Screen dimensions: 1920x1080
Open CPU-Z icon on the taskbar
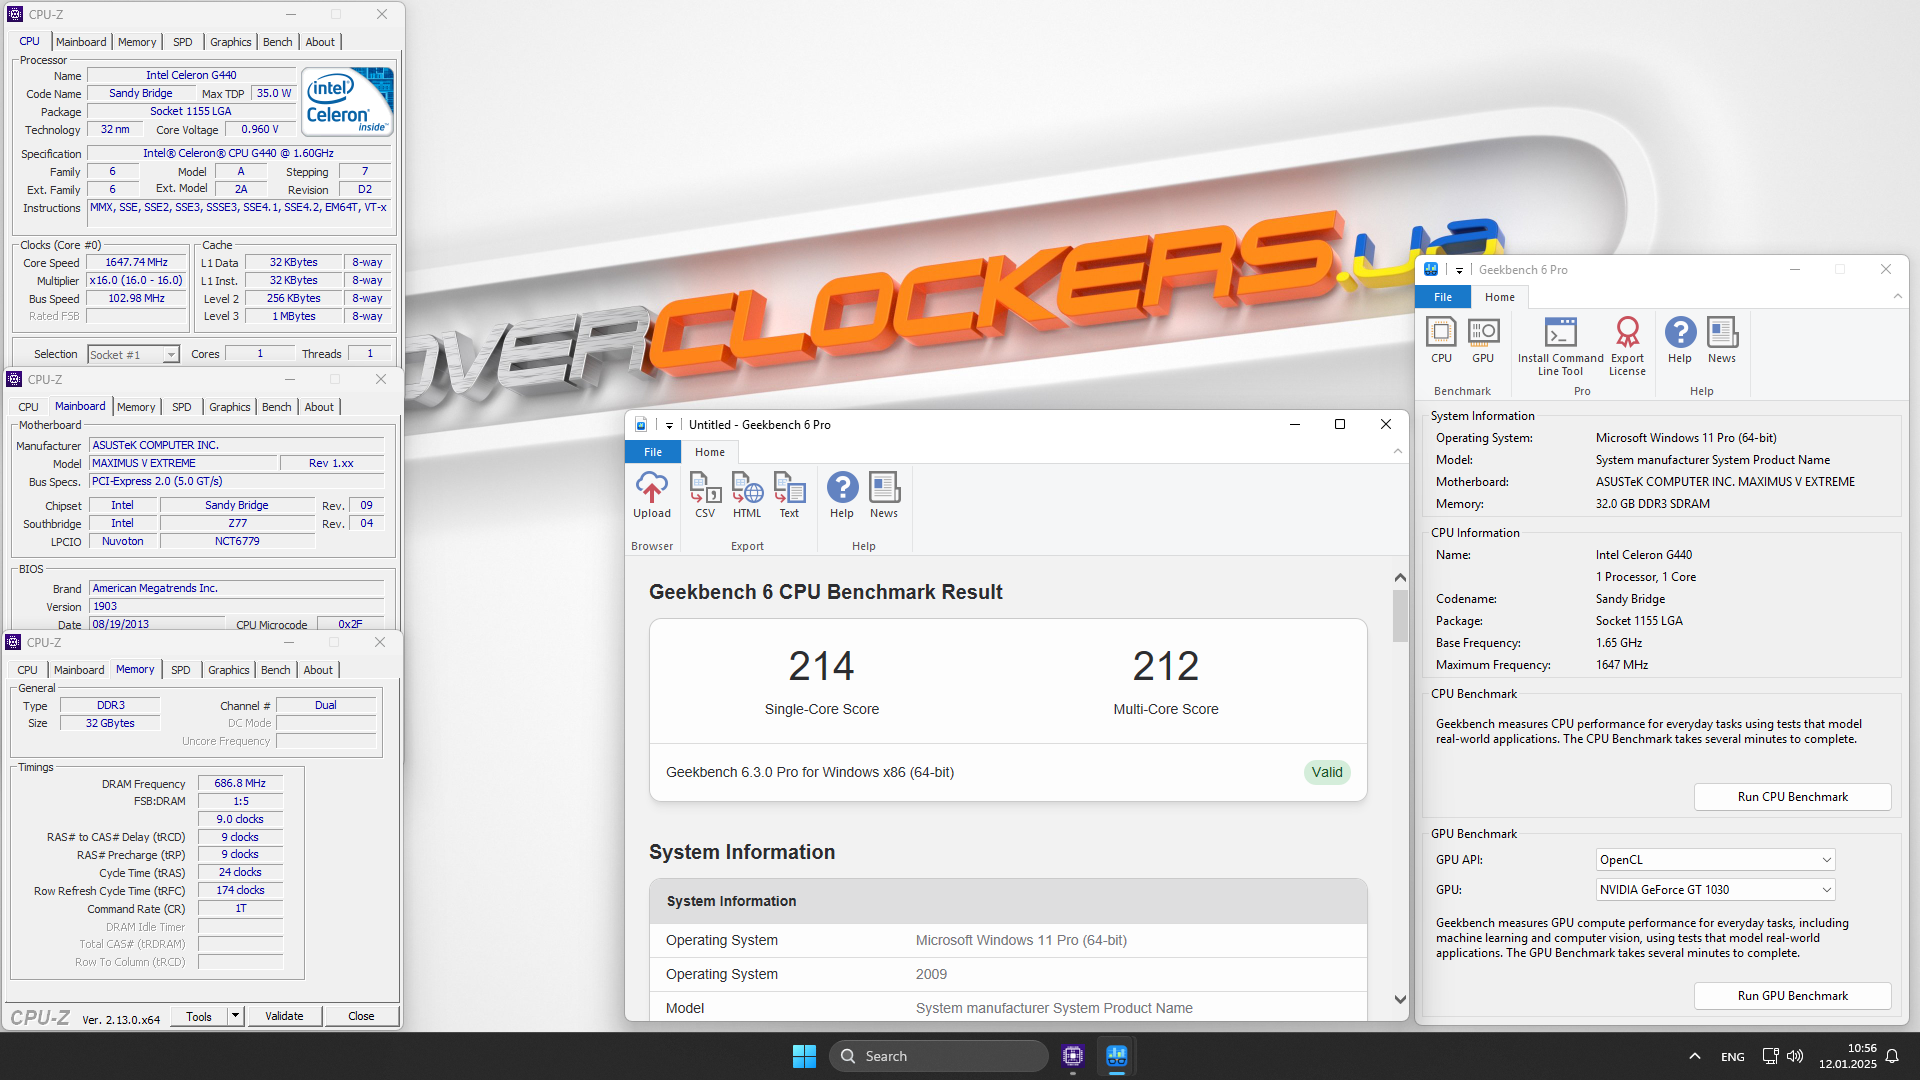click(1073, 1056)
